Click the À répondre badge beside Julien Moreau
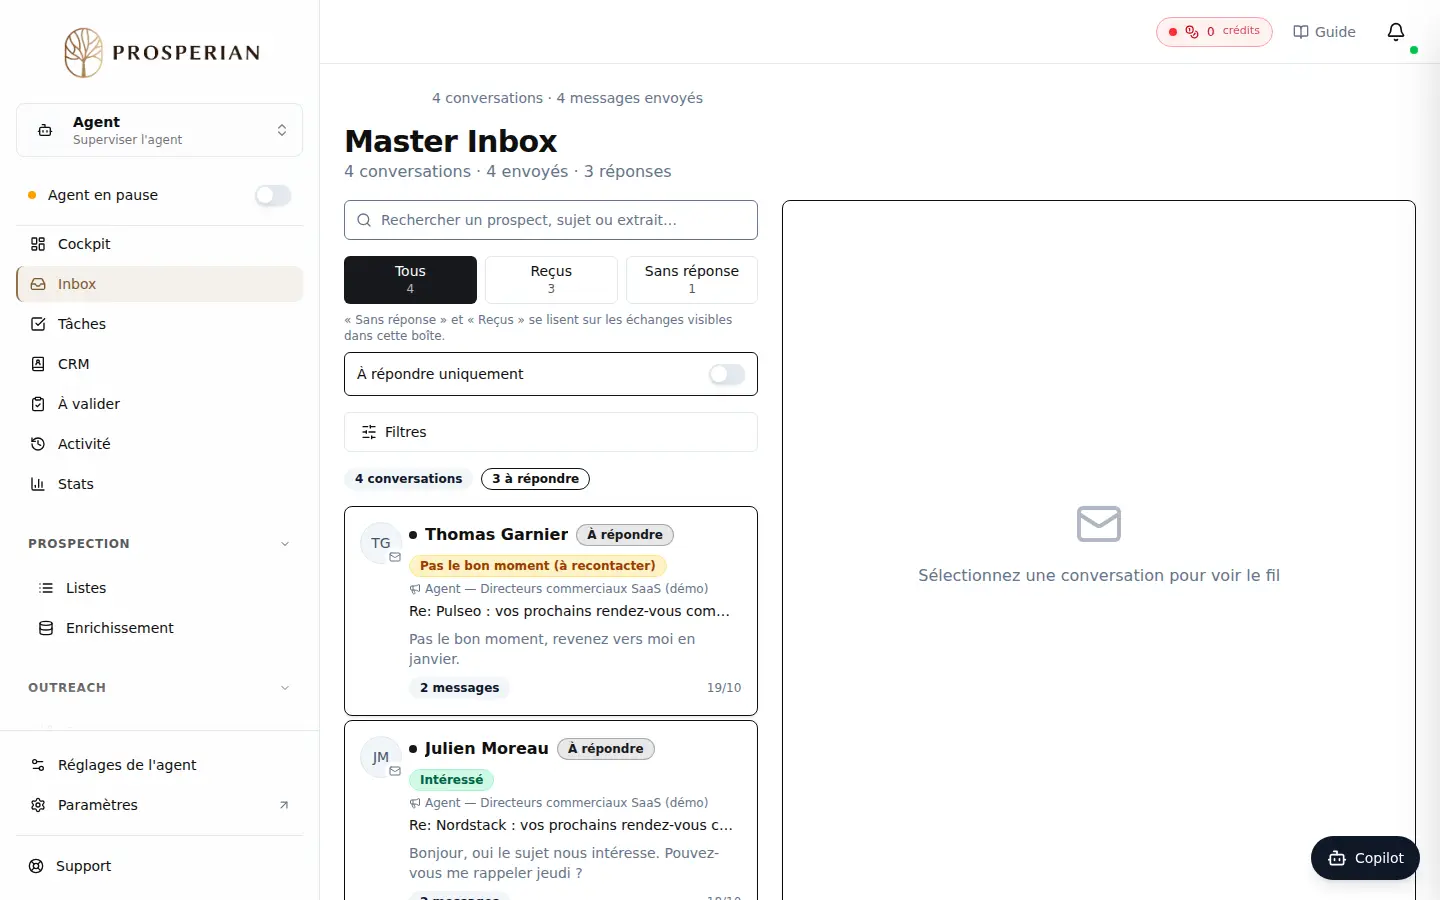 coord(606,749)
